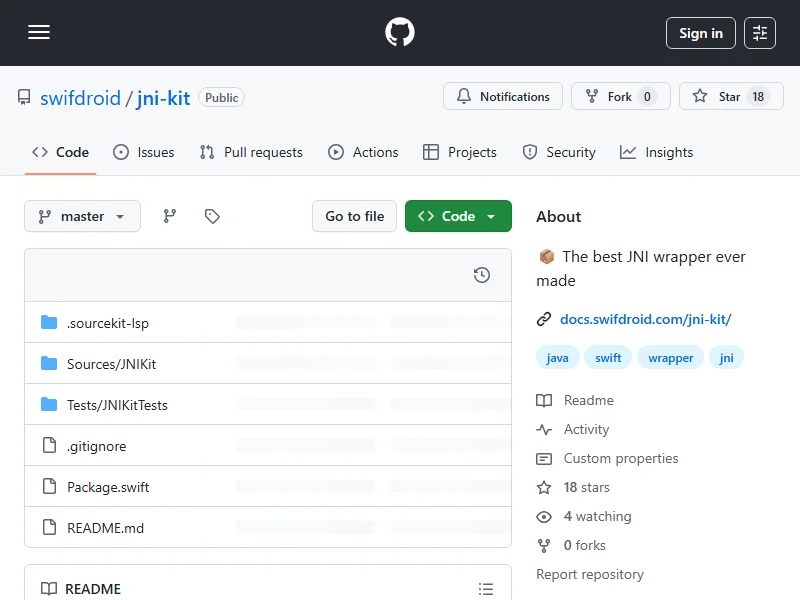Go to the Actions tab
Viewport: 800px width, 600px height.
(363, 152)
